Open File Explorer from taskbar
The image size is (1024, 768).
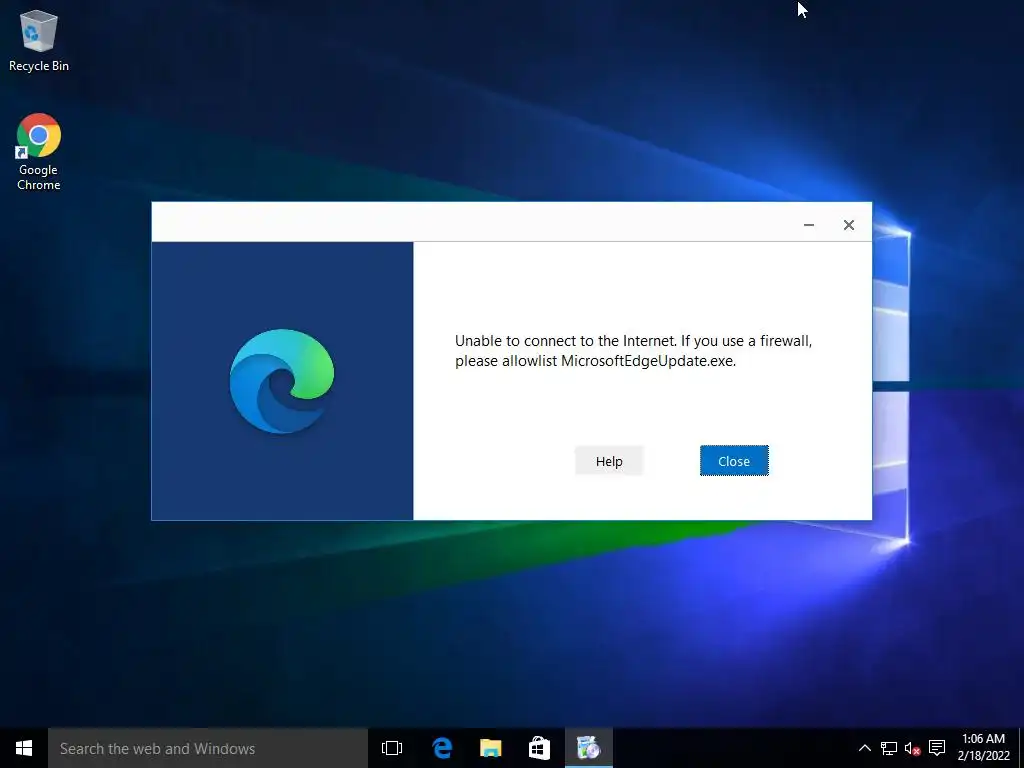pos(490,748)
